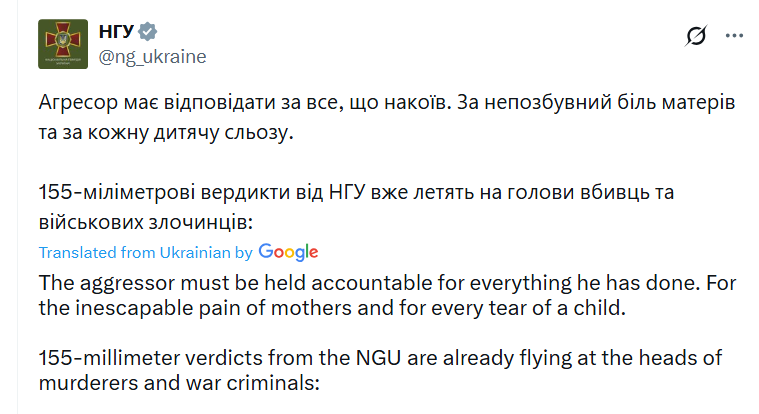Click 'Translated from Ukrainian by' link
This screenshot has width=759, height=414.
pos(146,253)
